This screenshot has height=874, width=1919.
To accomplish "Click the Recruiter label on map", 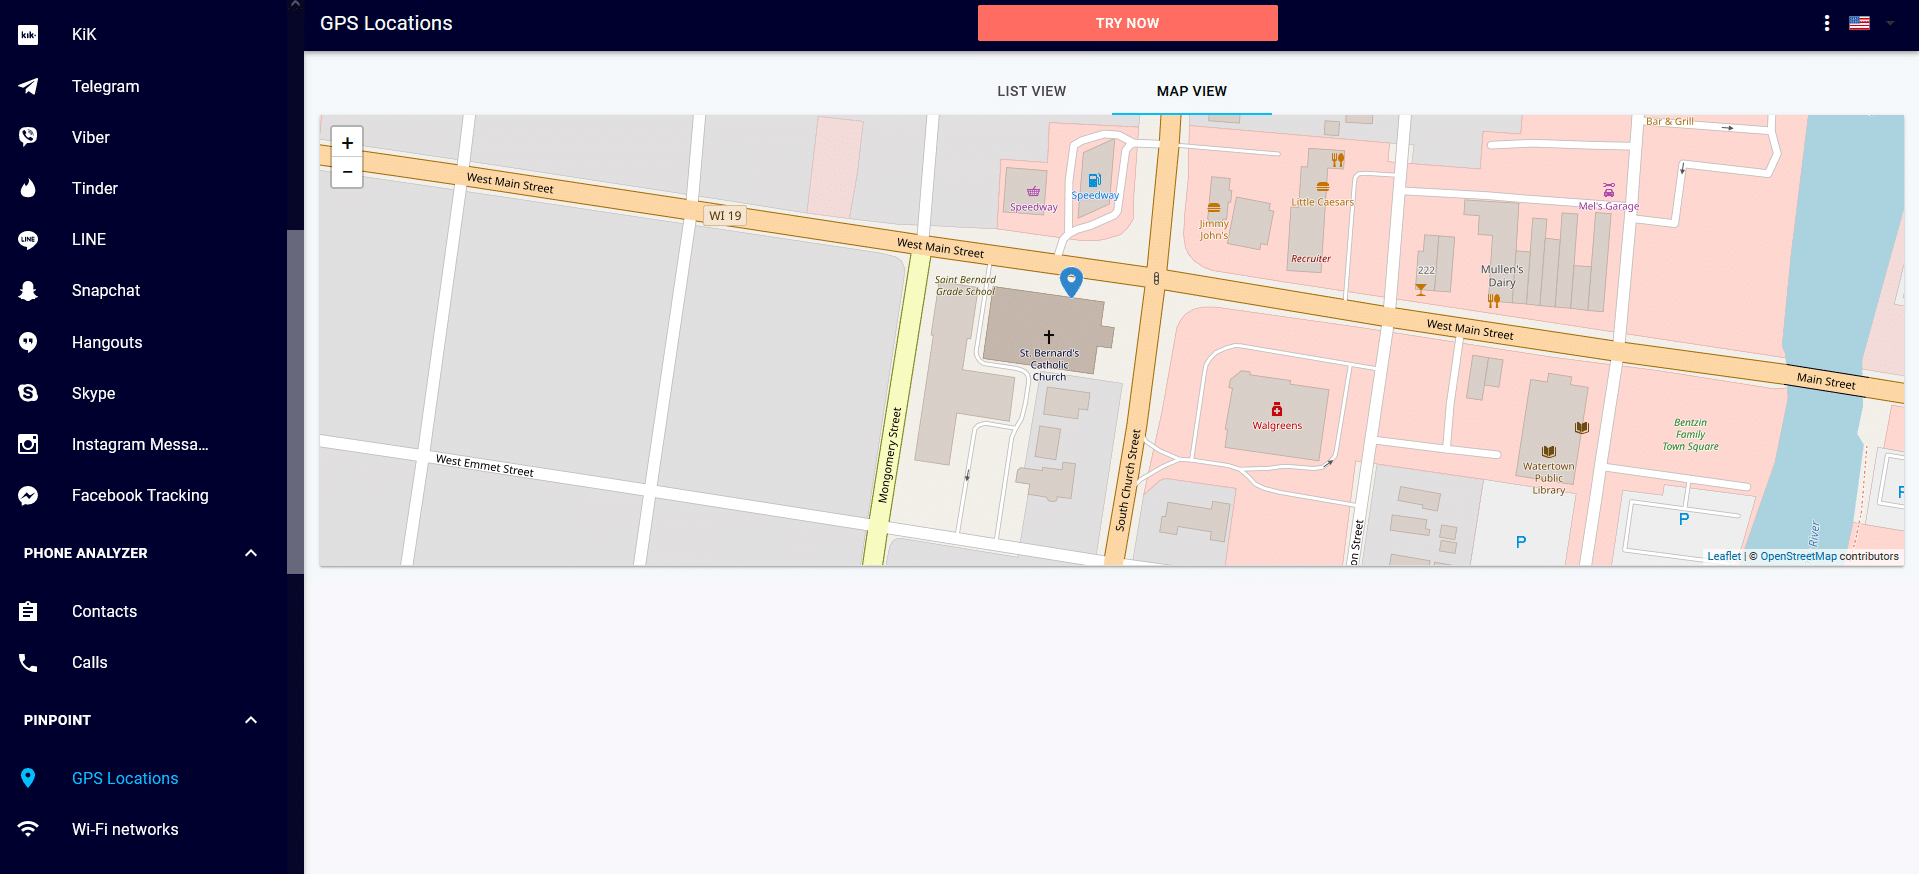I will tap(1311, 258).
